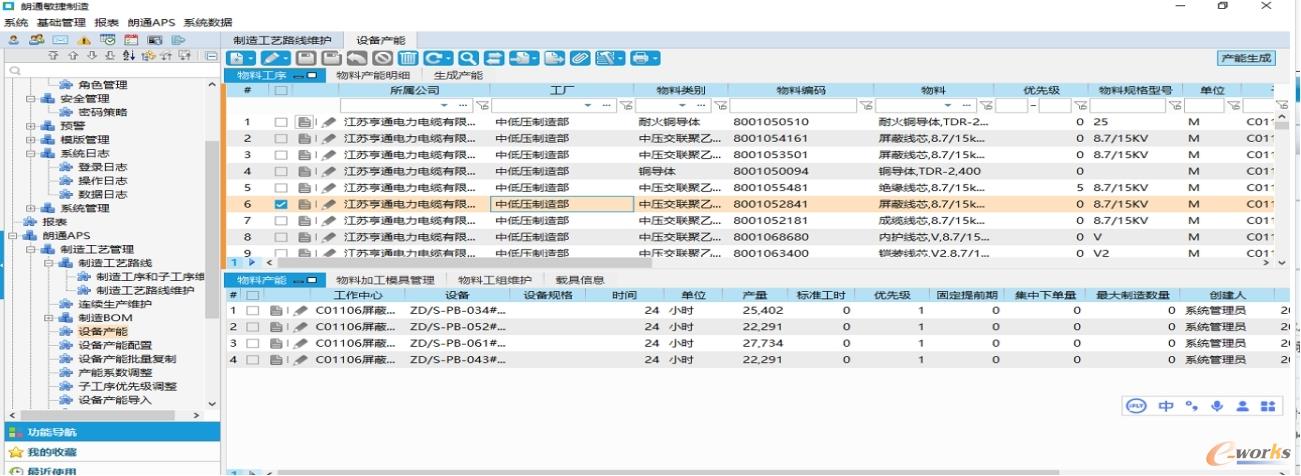Open the 报表 menu in the menu bar
Viewport: 1301px width, 476px height.
coord(106,22)
